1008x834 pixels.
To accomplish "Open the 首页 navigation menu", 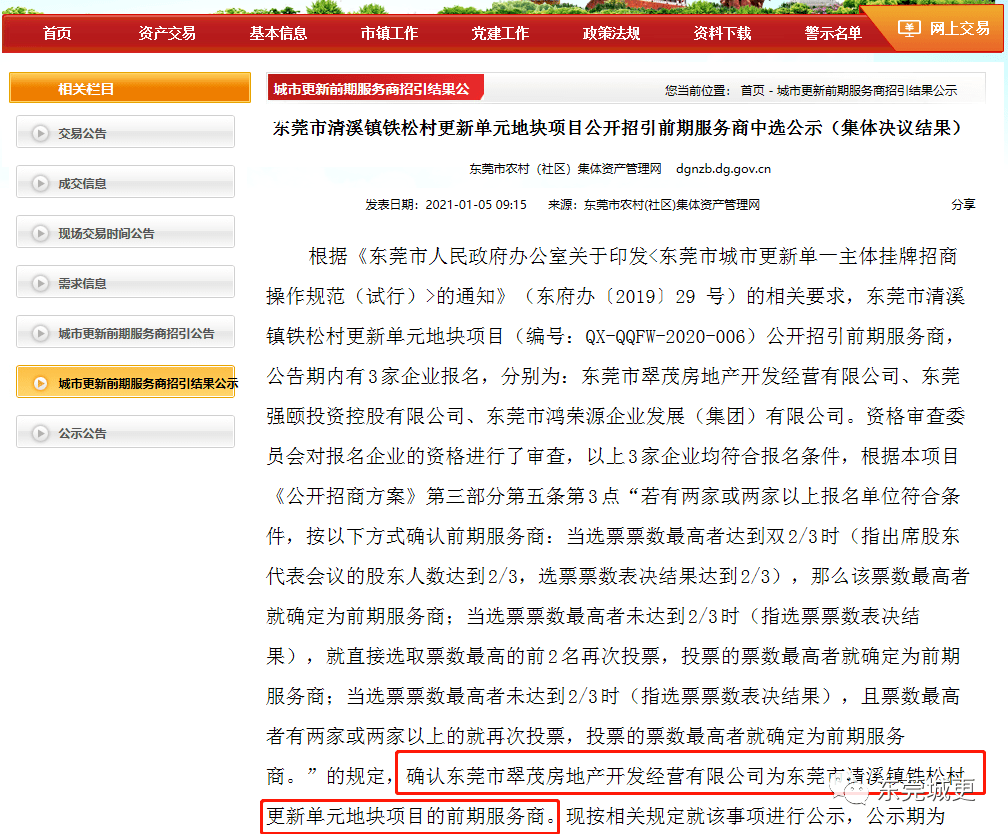I will tap(57, 33).
